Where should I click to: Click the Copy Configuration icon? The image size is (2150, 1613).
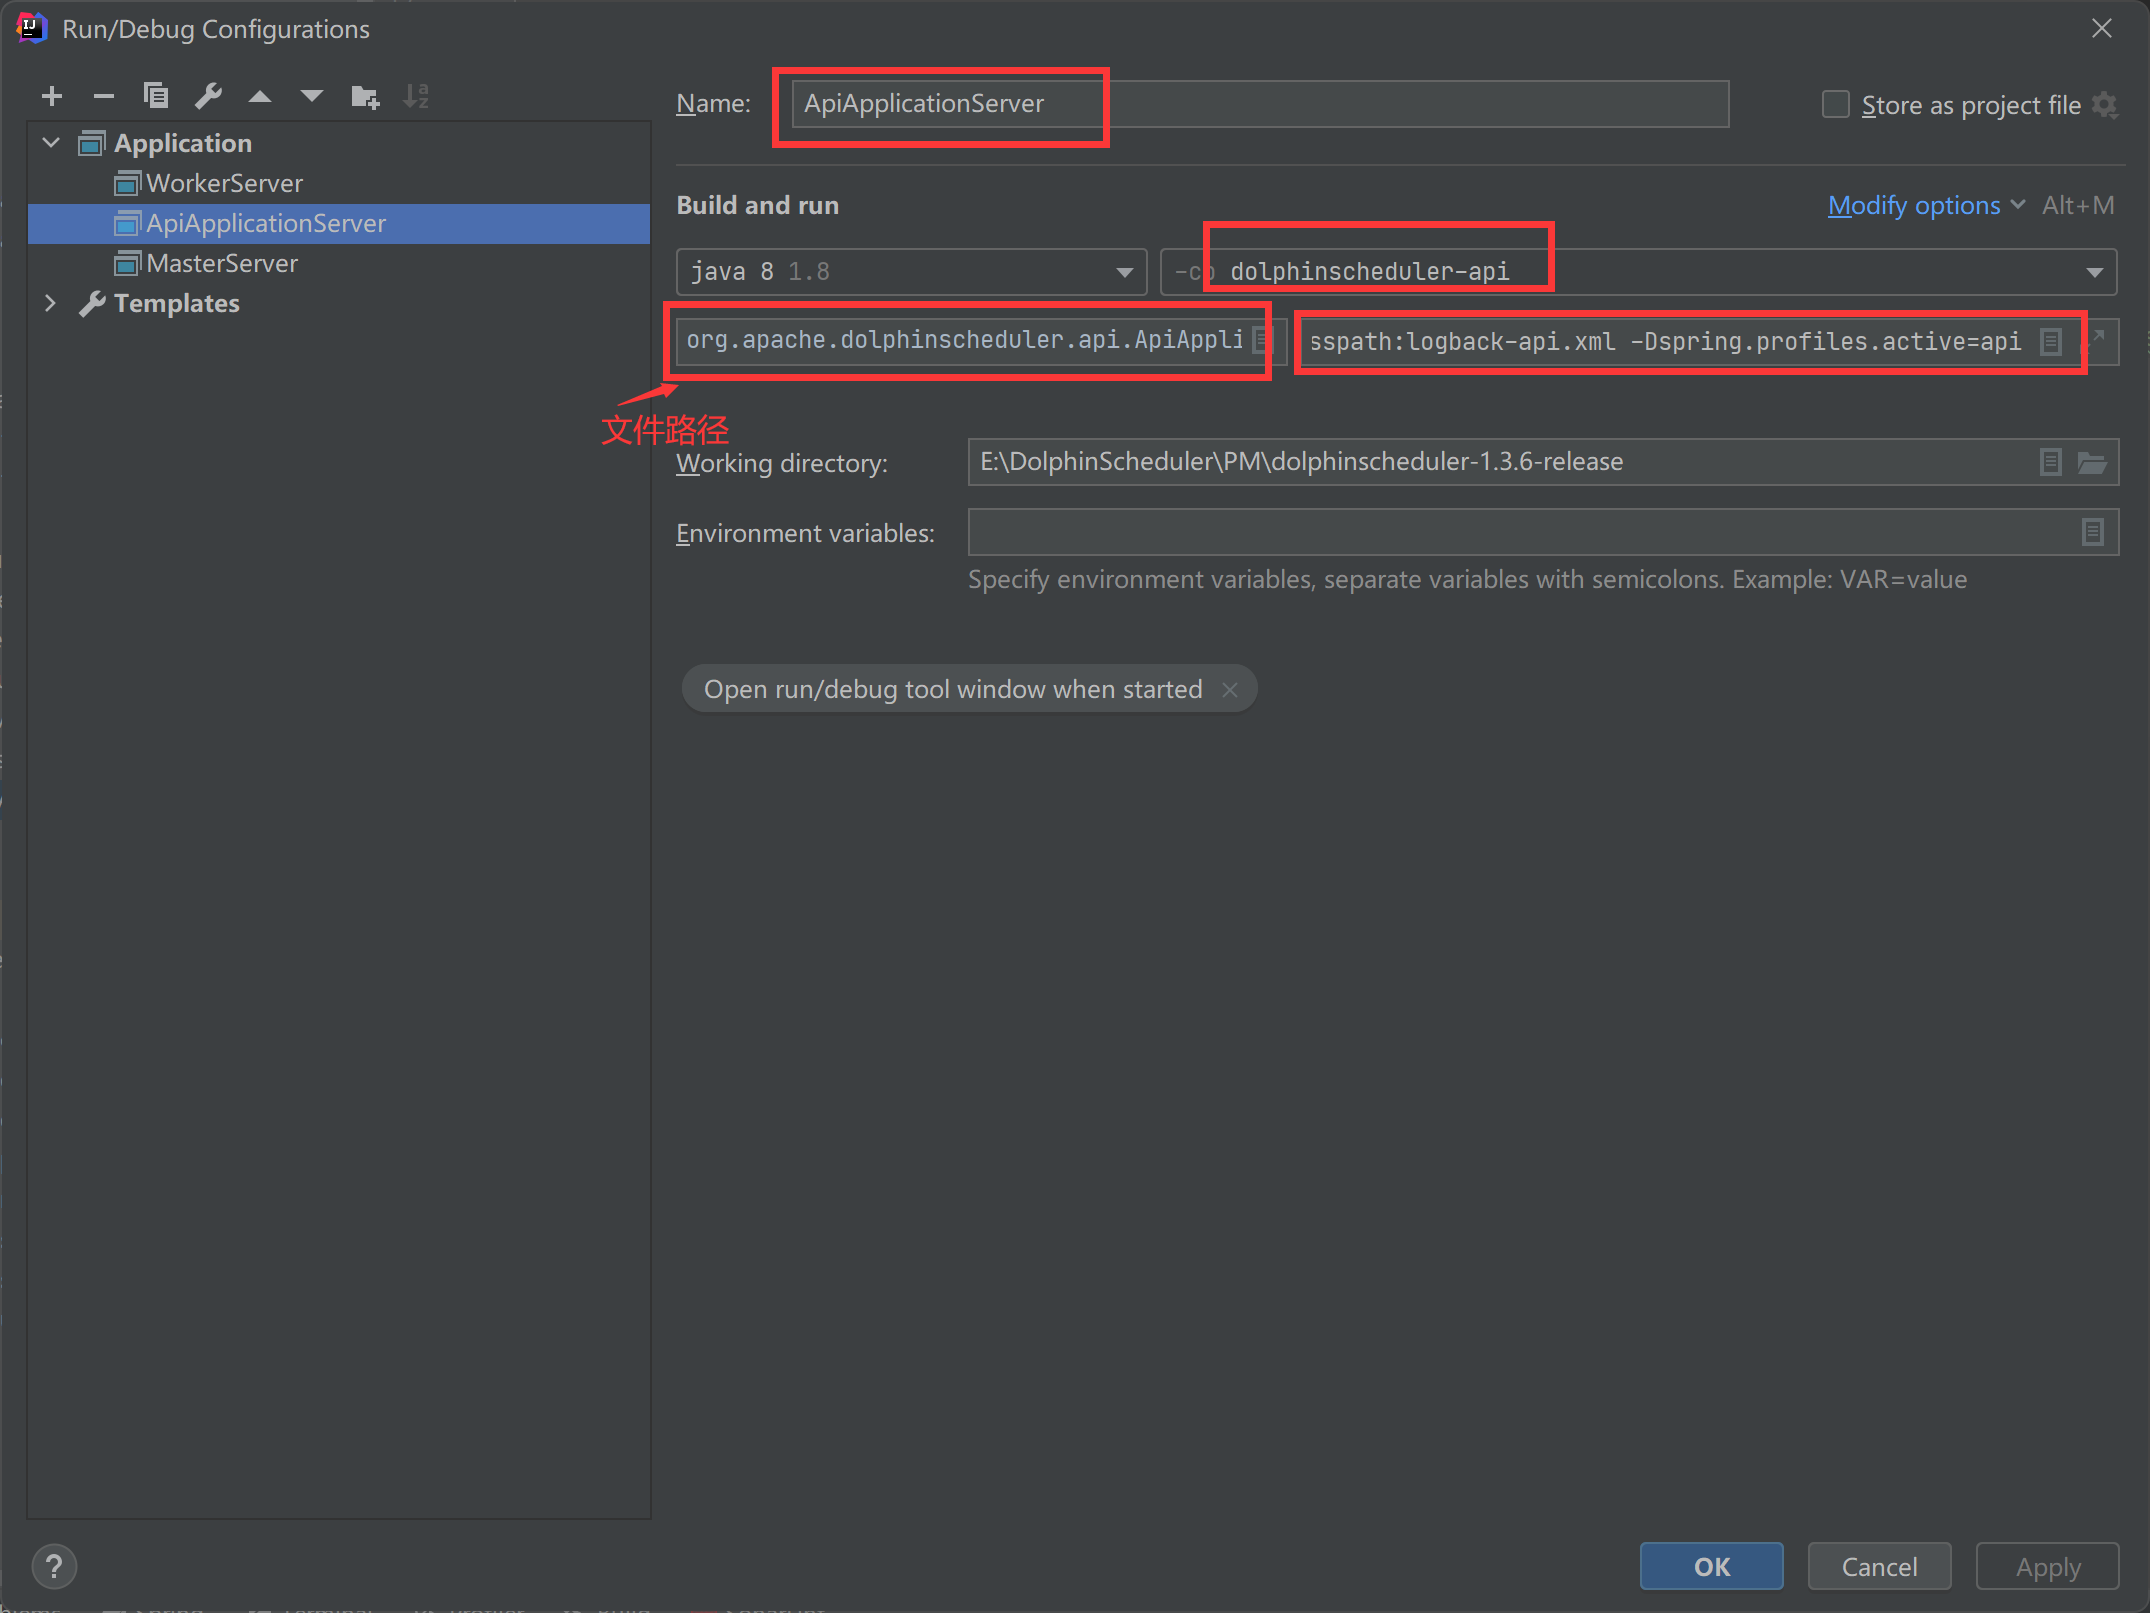[156, 96]
